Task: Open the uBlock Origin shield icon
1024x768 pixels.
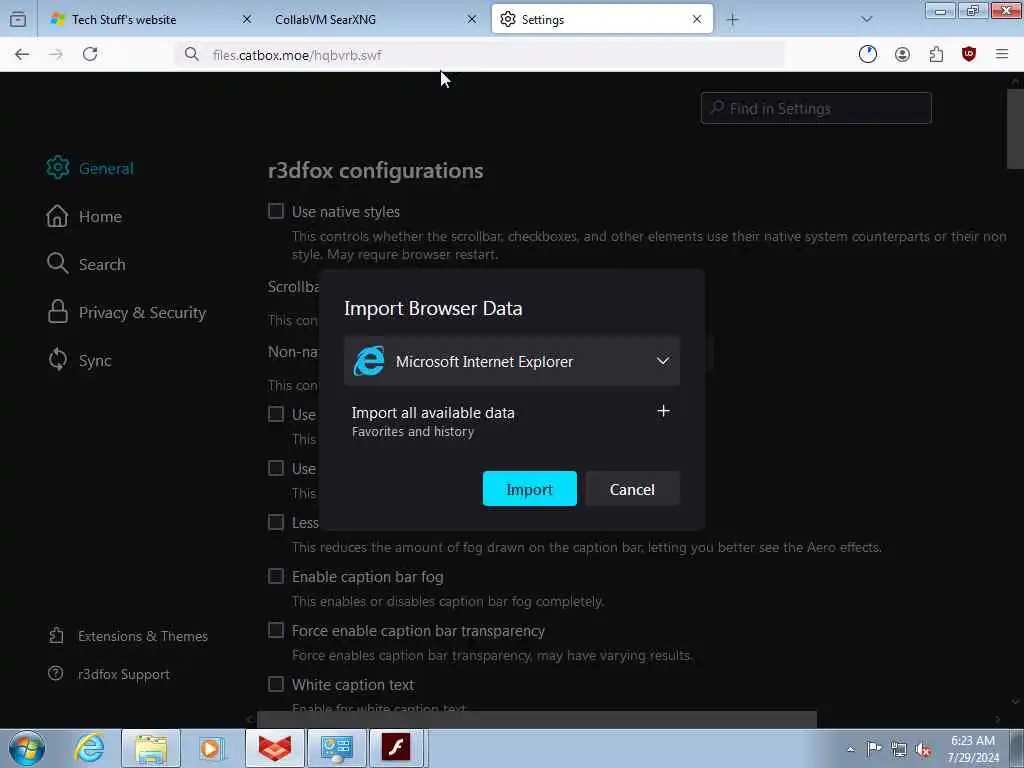Action: click(x=969, y=55)
